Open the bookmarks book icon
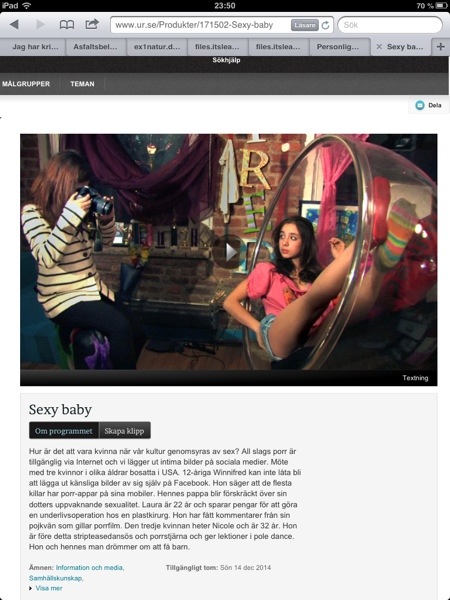Image resolution: width=450 pixels, height=600 pixels. pyautogui.click(x=67, y=25)
